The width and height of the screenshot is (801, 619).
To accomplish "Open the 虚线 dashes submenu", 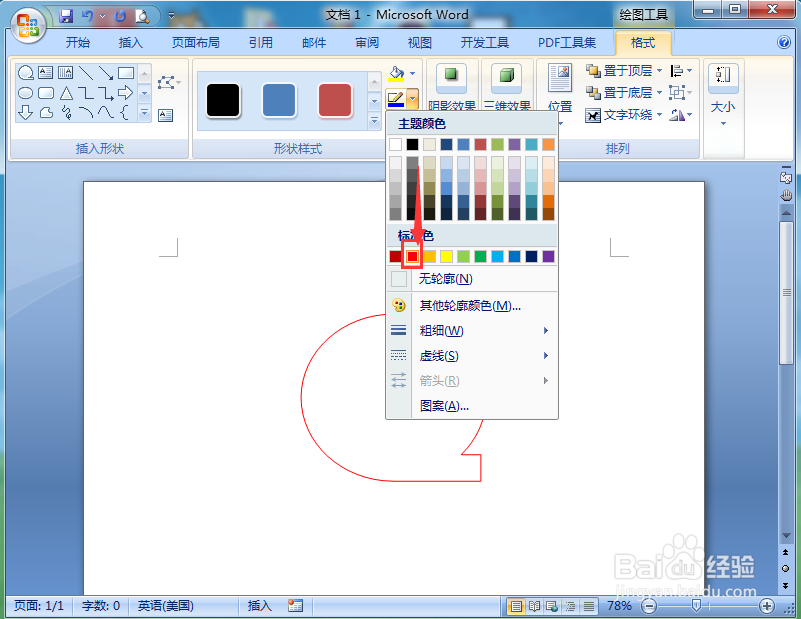I will pyautogui.click(x=472, y=355).
